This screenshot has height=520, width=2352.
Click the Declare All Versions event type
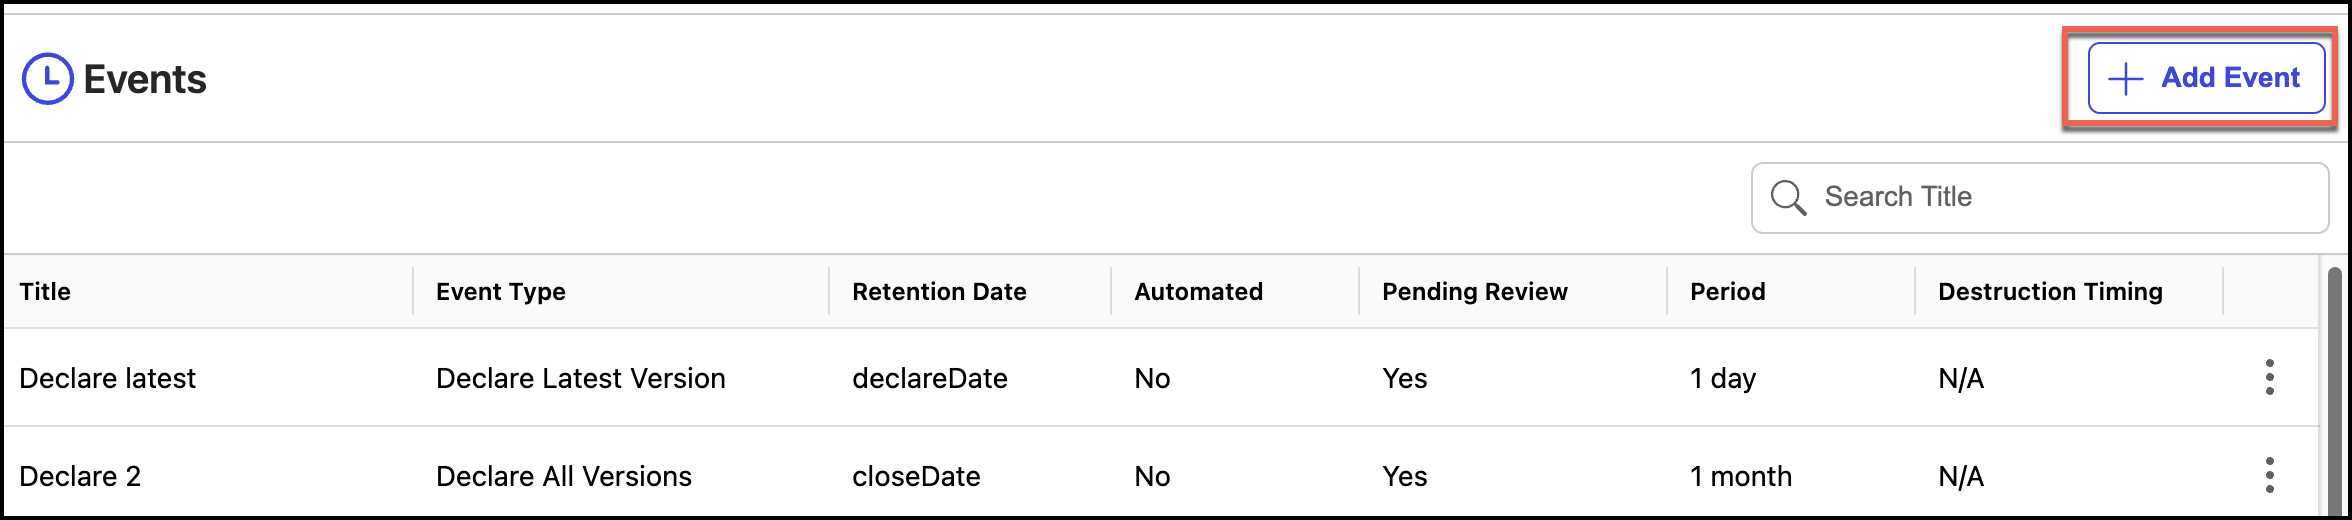pos(563,476)
